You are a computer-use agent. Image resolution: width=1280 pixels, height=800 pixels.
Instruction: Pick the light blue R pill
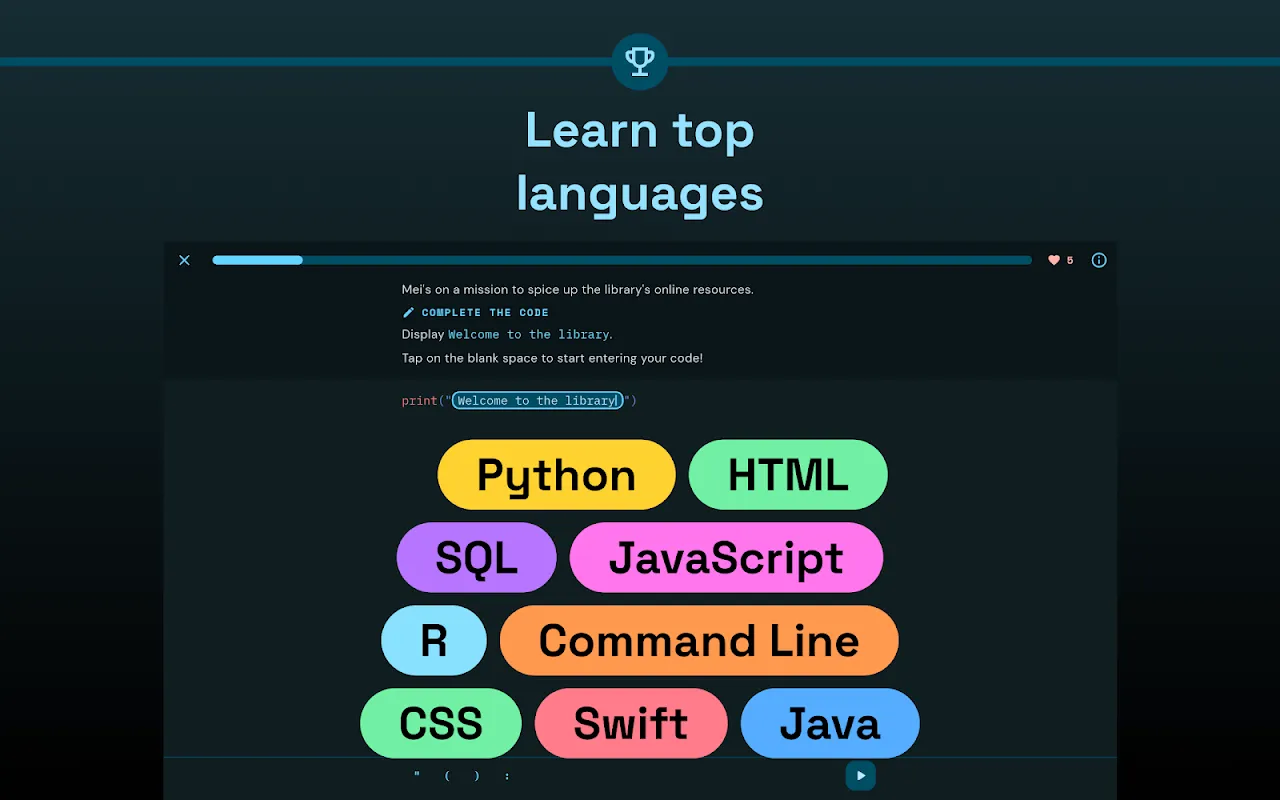pos(433,641)
